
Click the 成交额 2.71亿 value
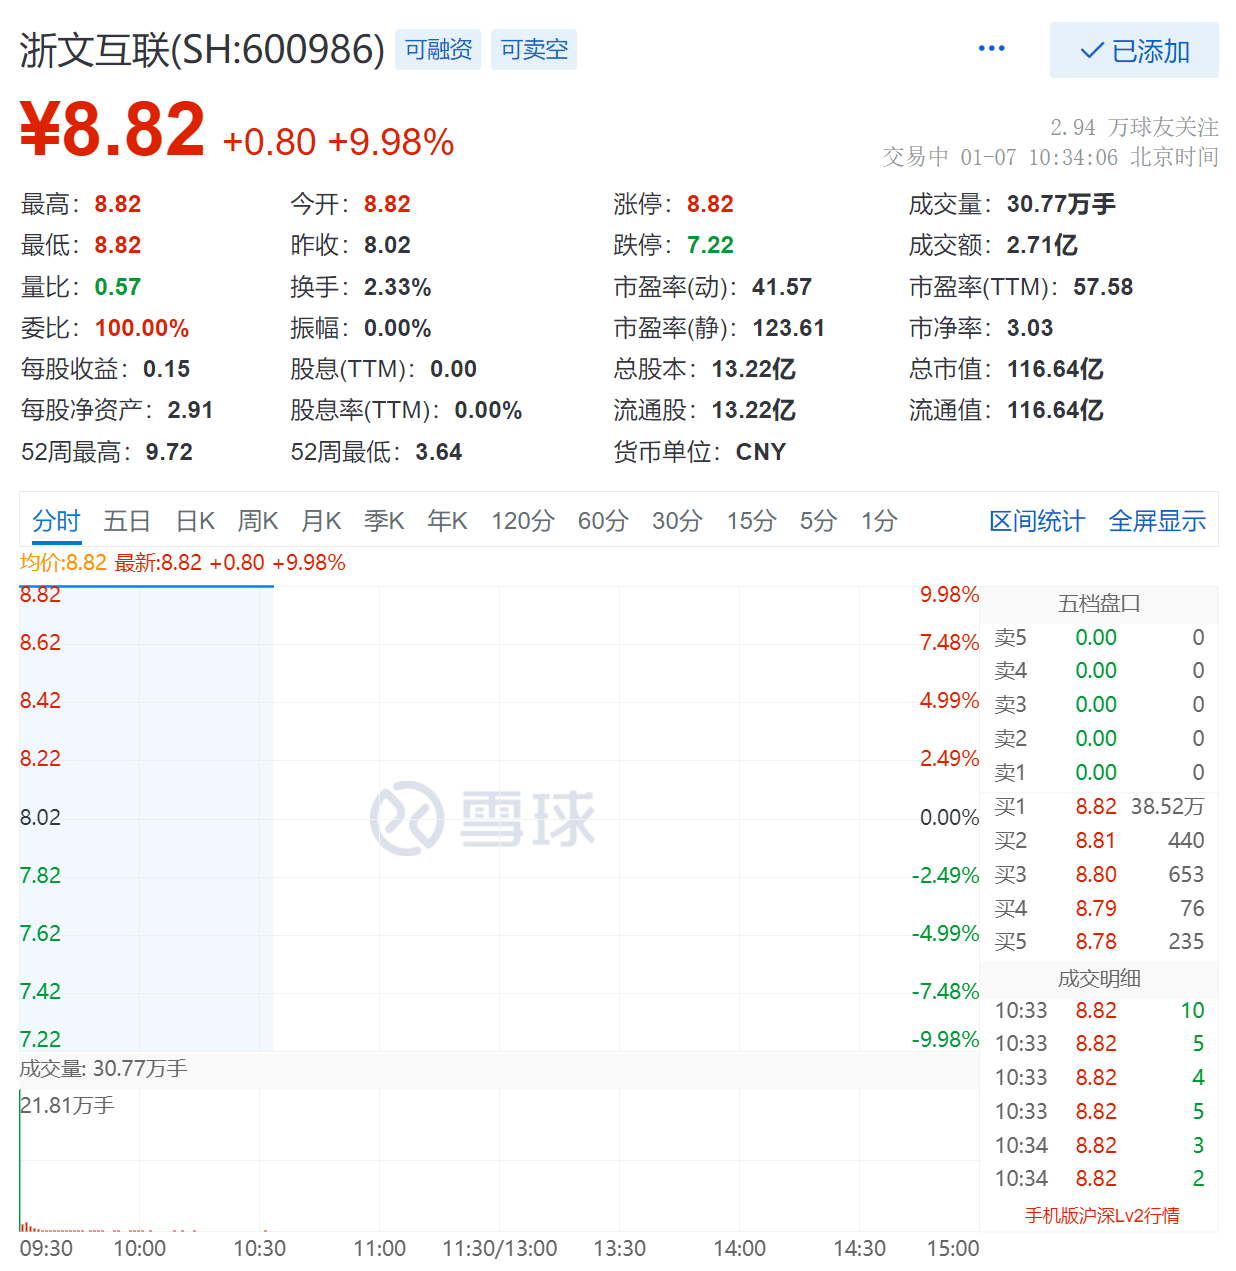[1042, 245]
